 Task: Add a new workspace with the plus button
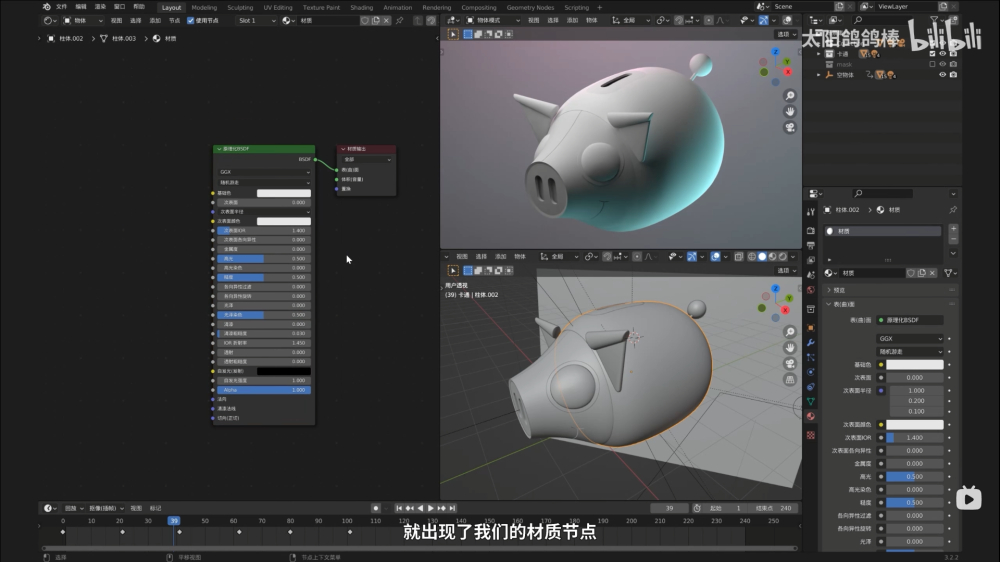coord(599,8)
